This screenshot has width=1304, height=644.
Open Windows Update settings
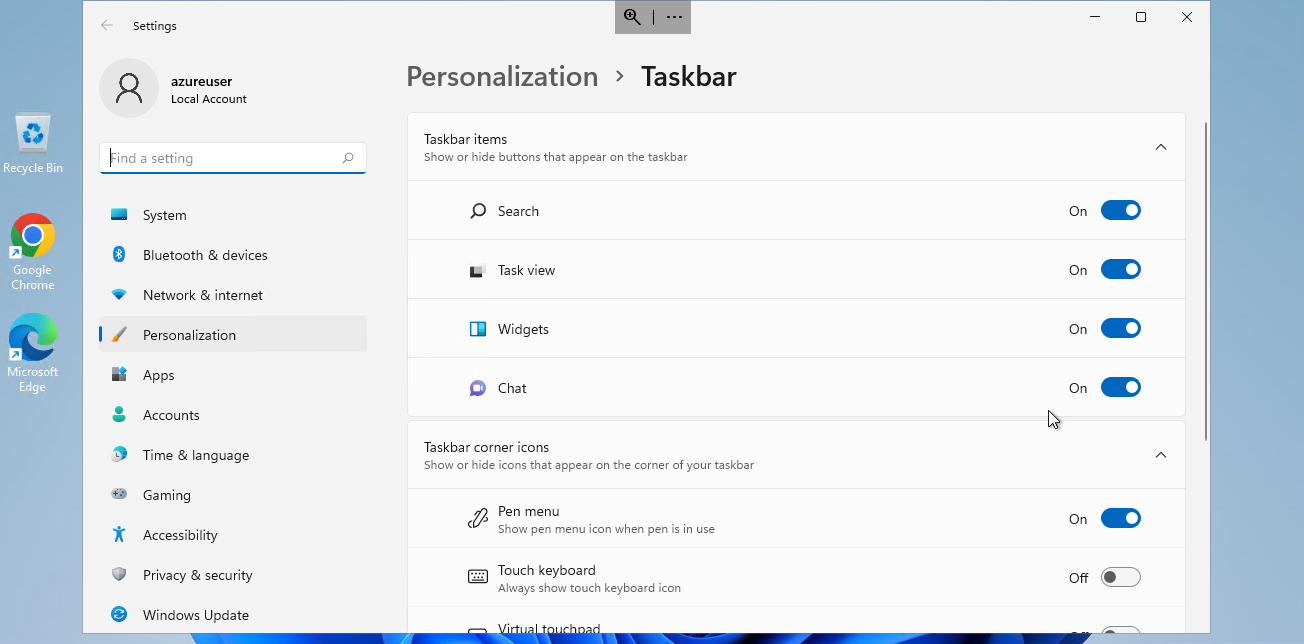point(233,615)
